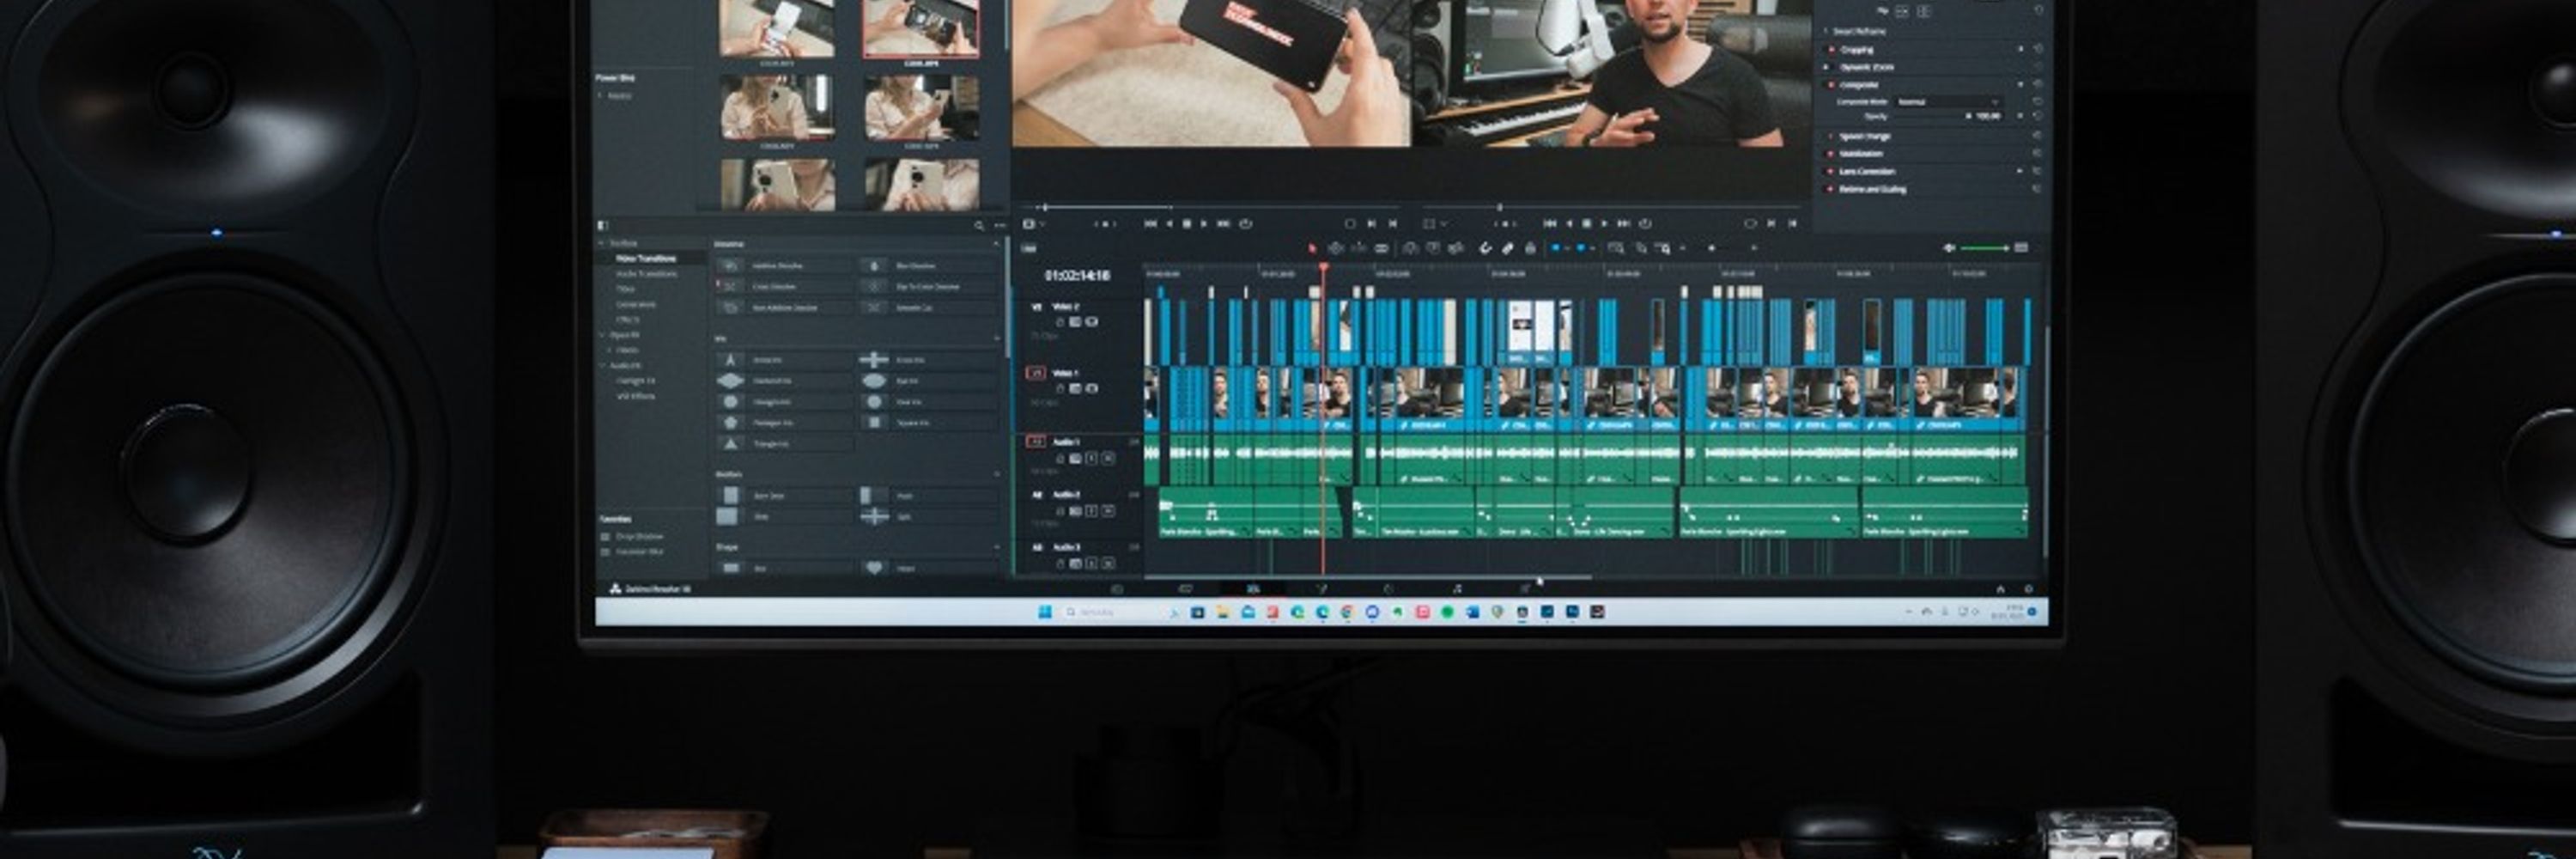The width and height of the screenshot is (2576, 859).
Task: Click Play in the source viewer
Action: (1204, 224)
